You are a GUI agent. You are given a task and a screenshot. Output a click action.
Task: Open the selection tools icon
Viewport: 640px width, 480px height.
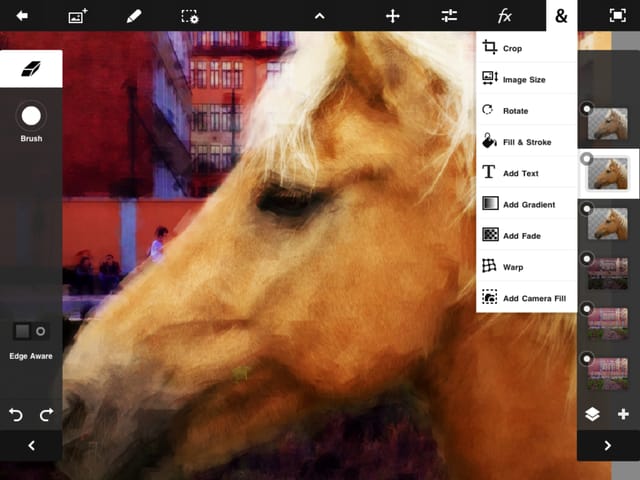tap(190, 16)
